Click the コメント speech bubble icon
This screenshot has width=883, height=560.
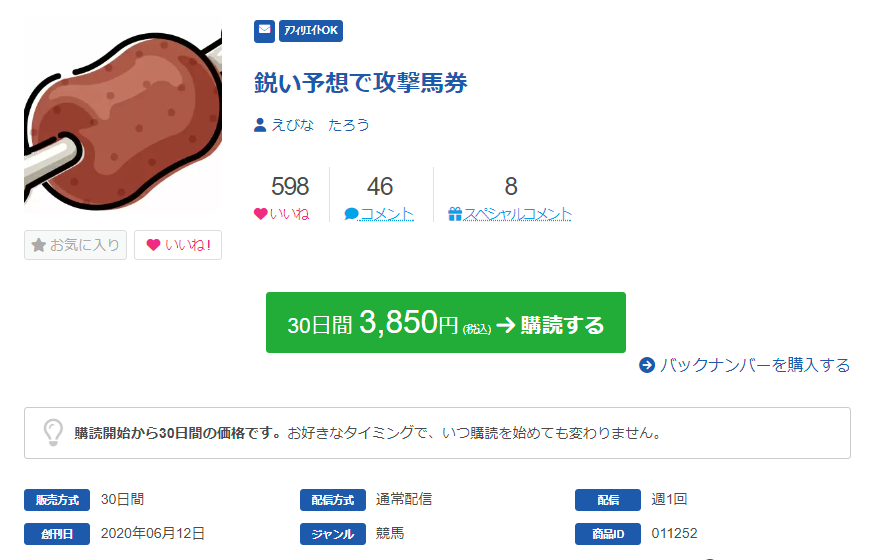[351, 214]
